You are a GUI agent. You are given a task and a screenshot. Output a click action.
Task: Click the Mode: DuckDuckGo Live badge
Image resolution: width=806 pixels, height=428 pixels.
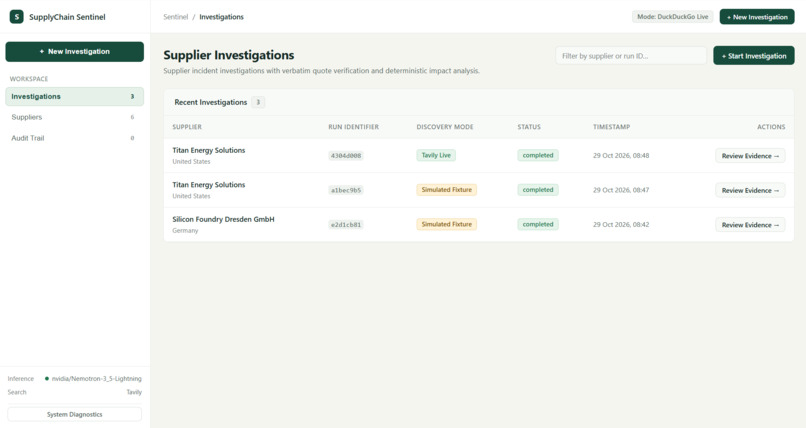pos(672,17)
